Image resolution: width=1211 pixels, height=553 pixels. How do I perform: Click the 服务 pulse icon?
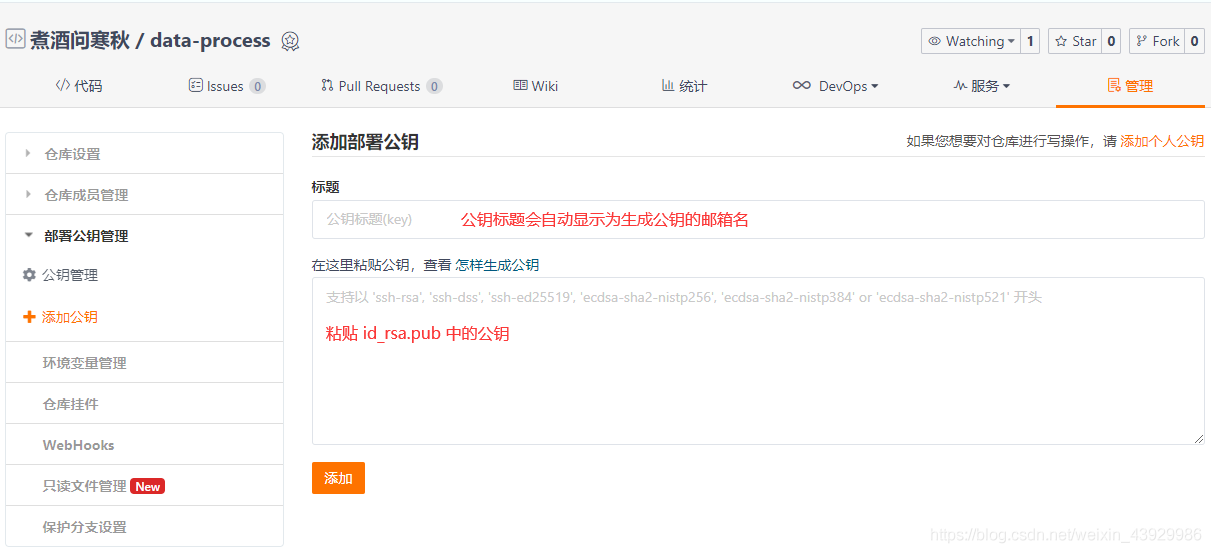pos(960,86)
